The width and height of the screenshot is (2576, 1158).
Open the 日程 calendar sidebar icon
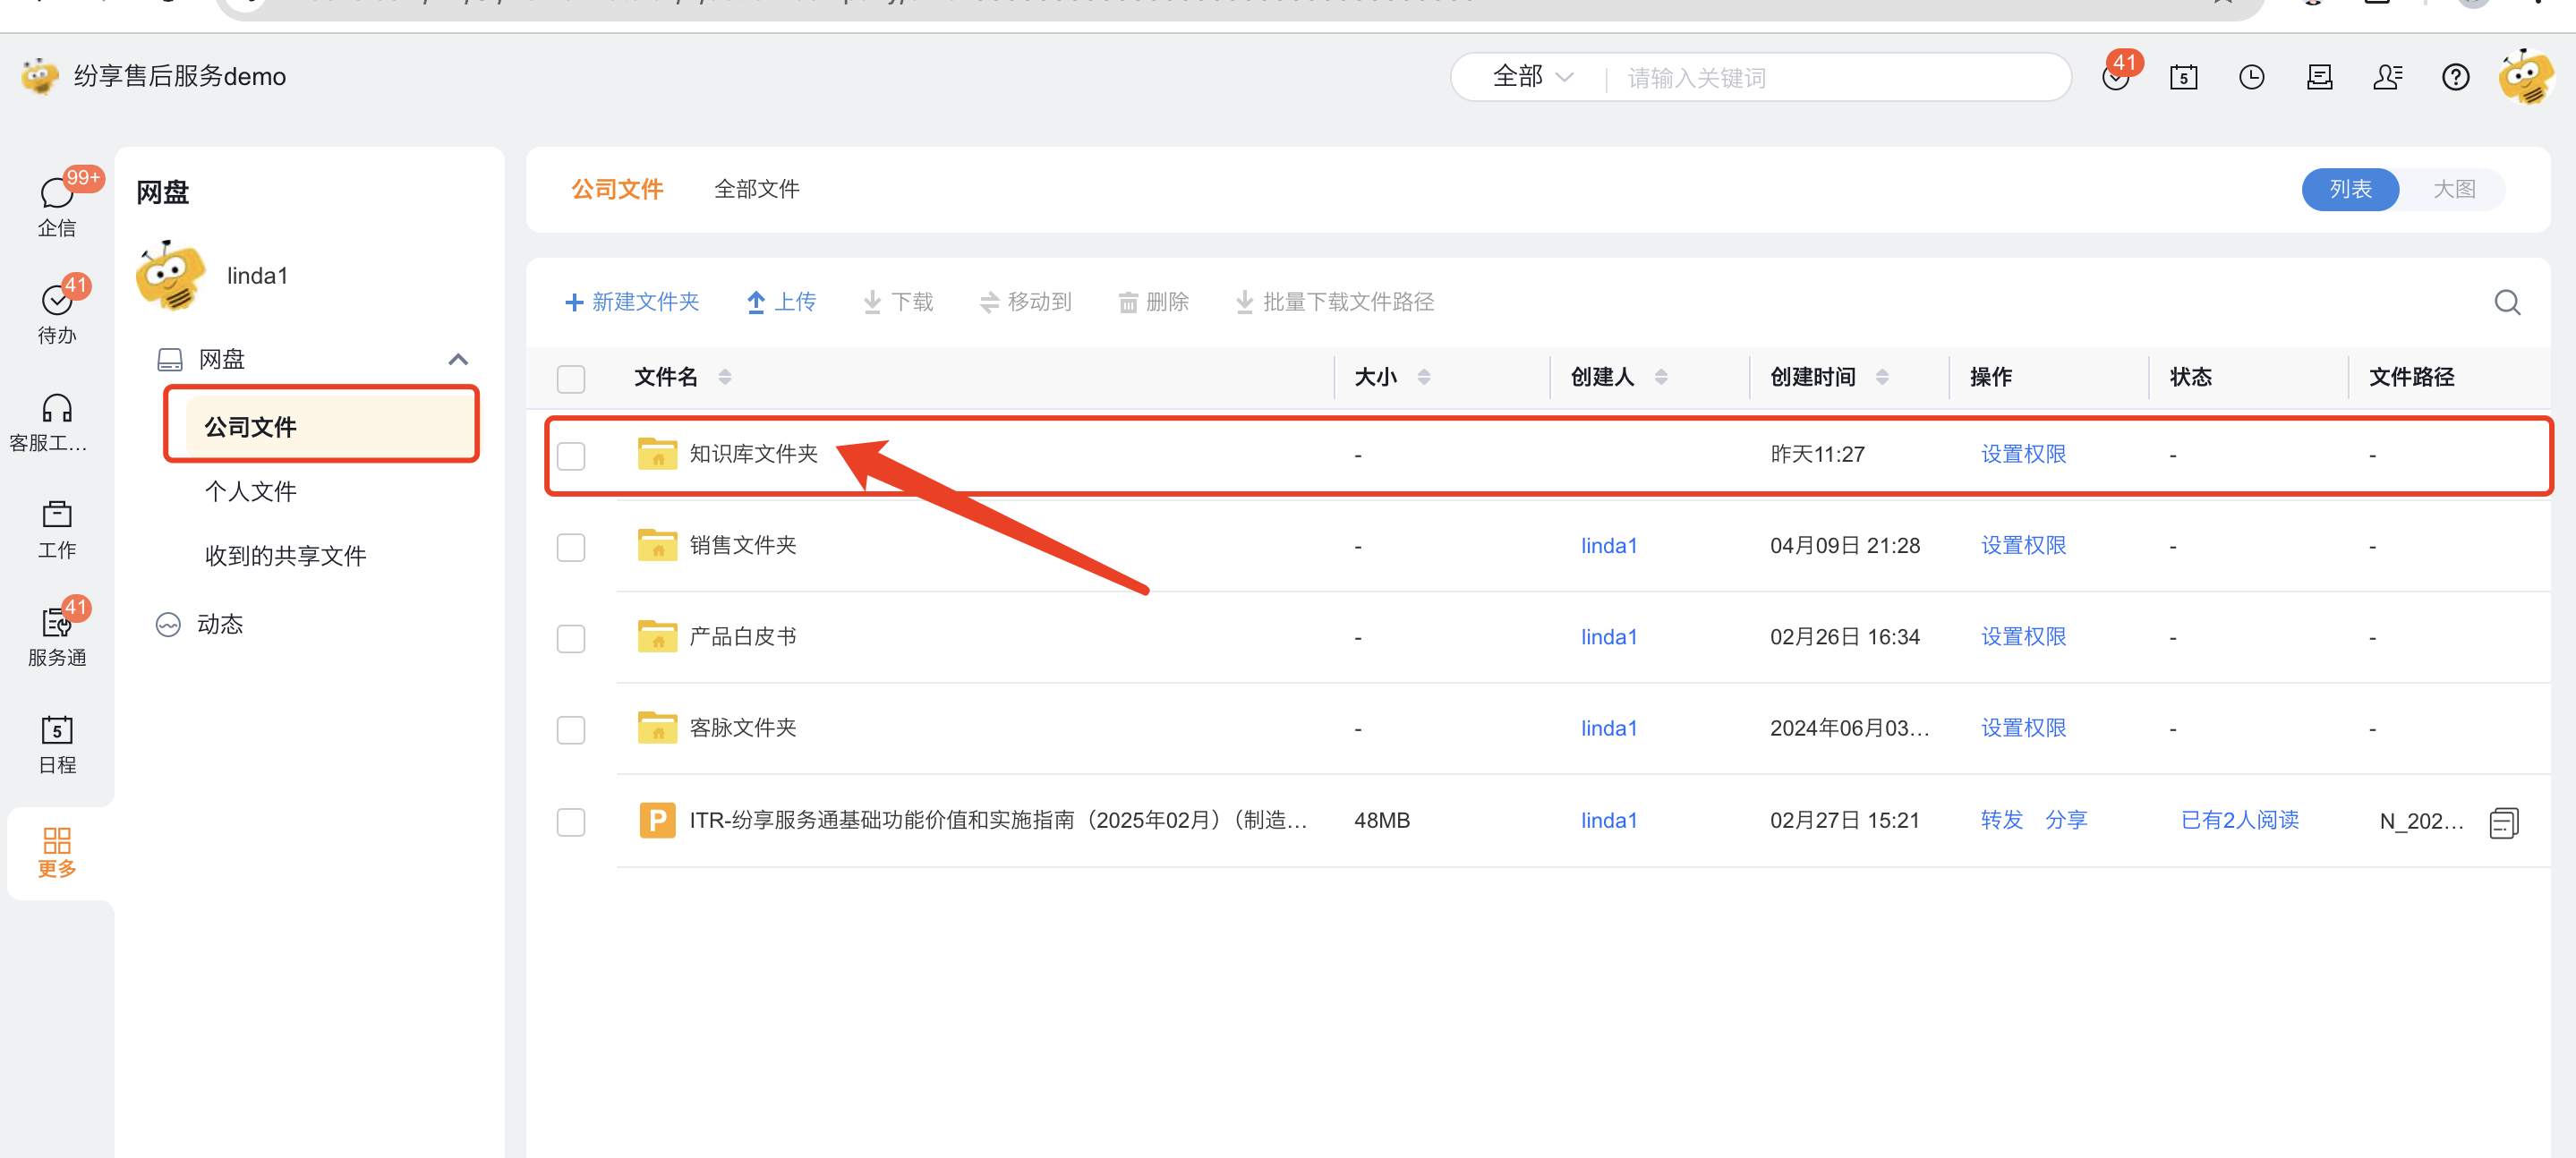[x=57, y=731]
